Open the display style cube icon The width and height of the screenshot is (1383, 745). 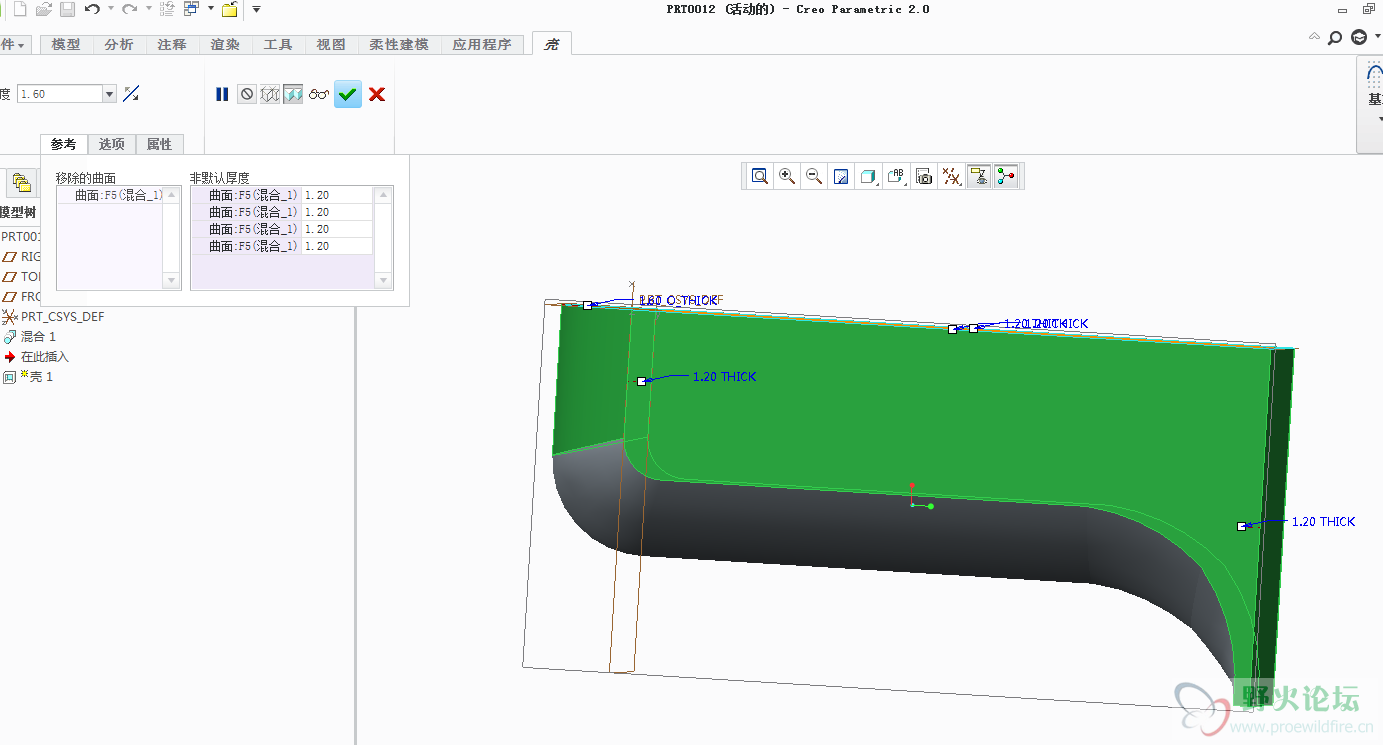[868, 176]
